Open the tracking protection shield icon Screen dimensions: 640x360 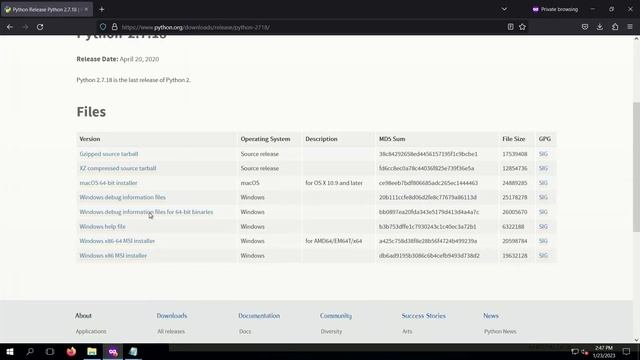click(103, 27)
